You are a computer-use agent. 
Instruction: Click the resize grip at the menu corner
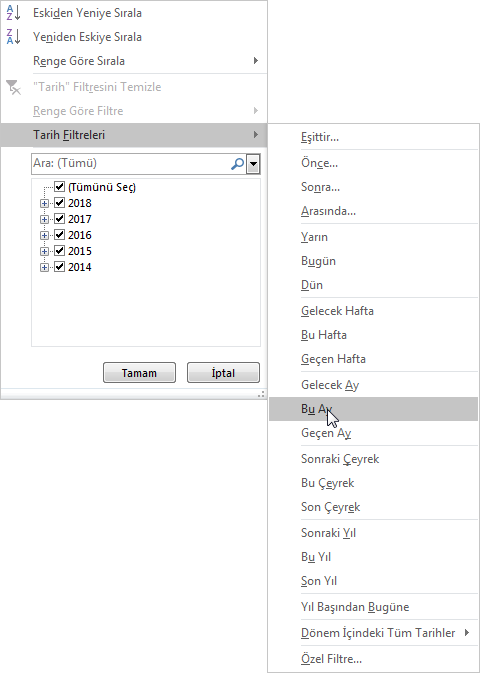pos(261,394)
